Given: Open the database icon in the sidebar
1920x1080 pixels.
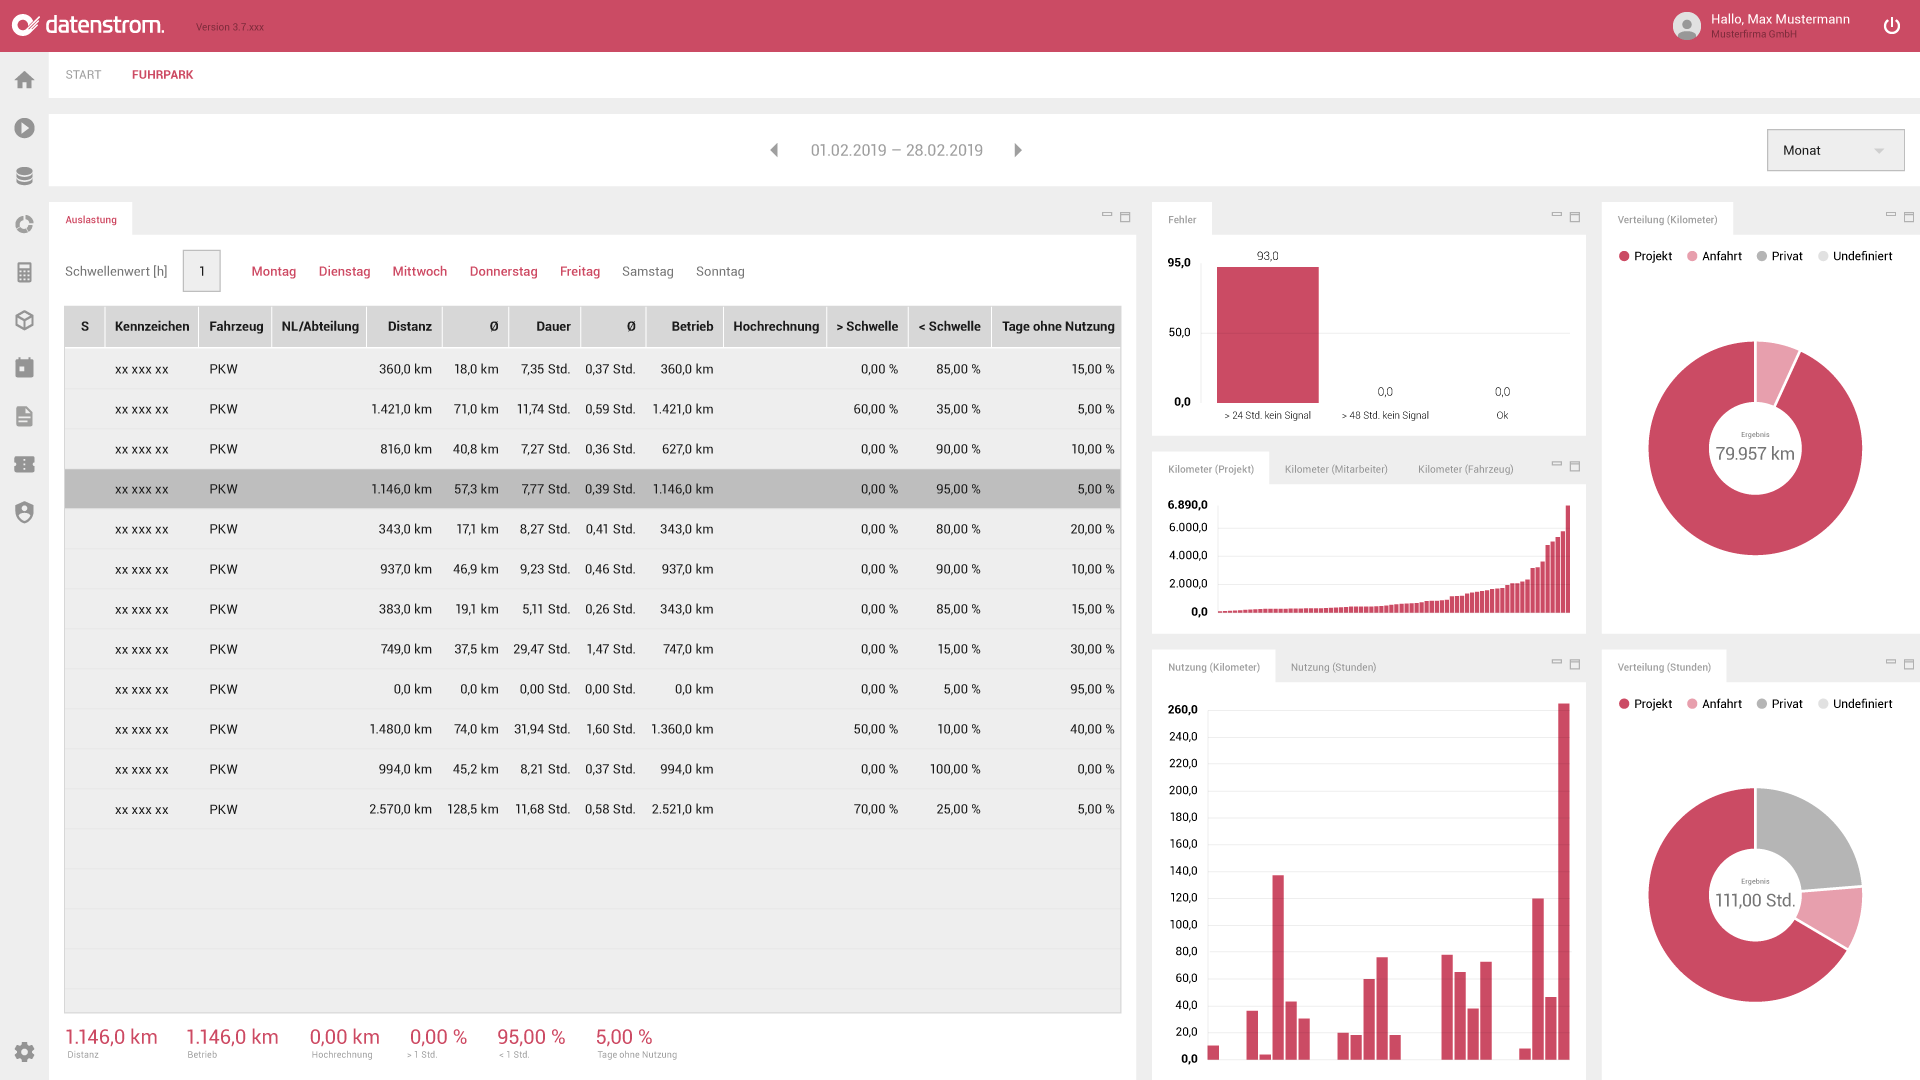Looking at the screenshot, I should pyautogui.click(x=24, y=175).
